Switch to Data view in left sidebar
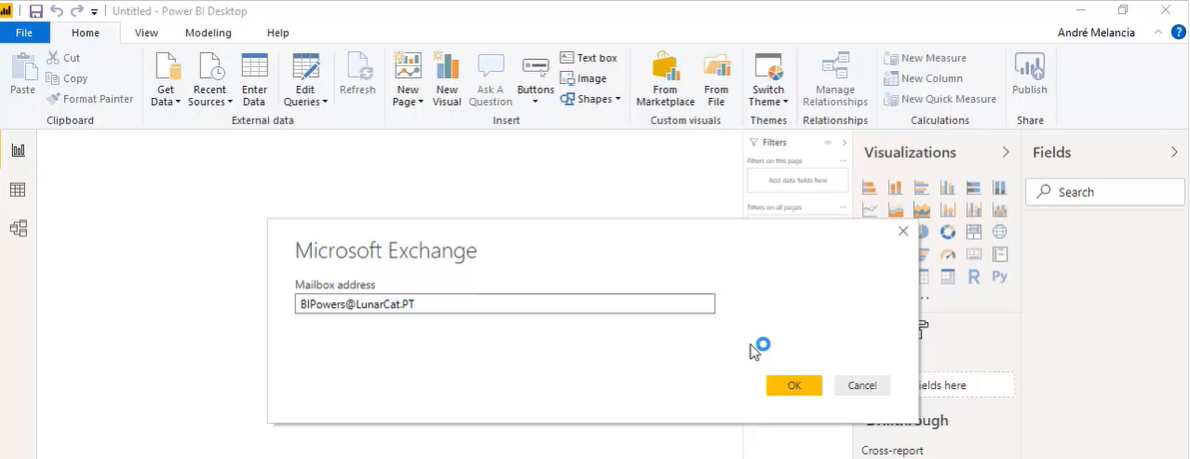Screen dimensions: 1190x459 coord(18,190)
